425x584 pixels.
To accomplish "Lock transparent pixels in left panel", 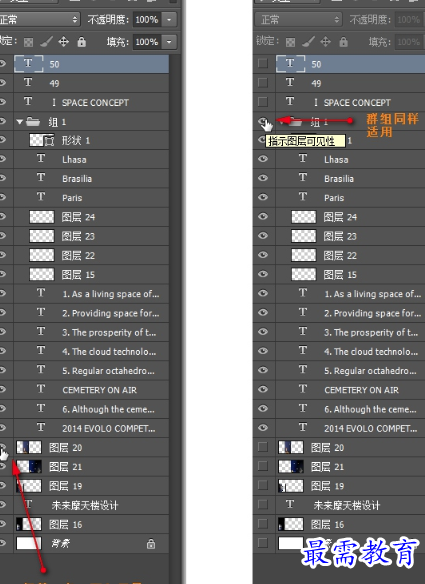I will point(28,42).
